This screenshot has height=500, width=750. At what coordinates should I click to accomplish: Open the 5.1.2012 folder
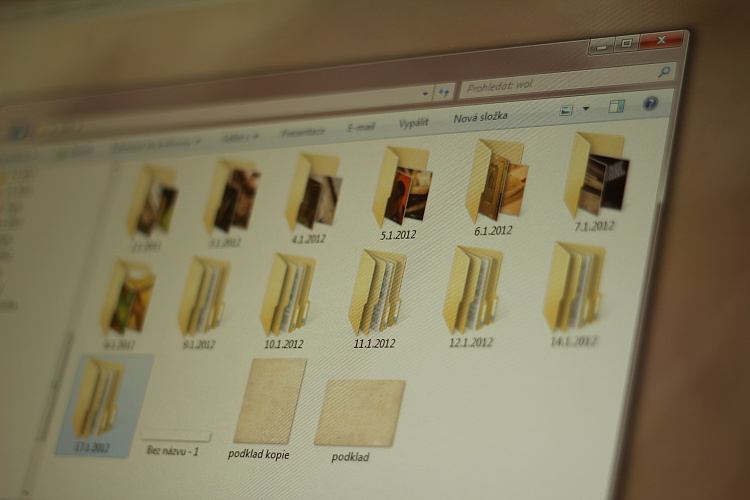click(x=401, y=191)
